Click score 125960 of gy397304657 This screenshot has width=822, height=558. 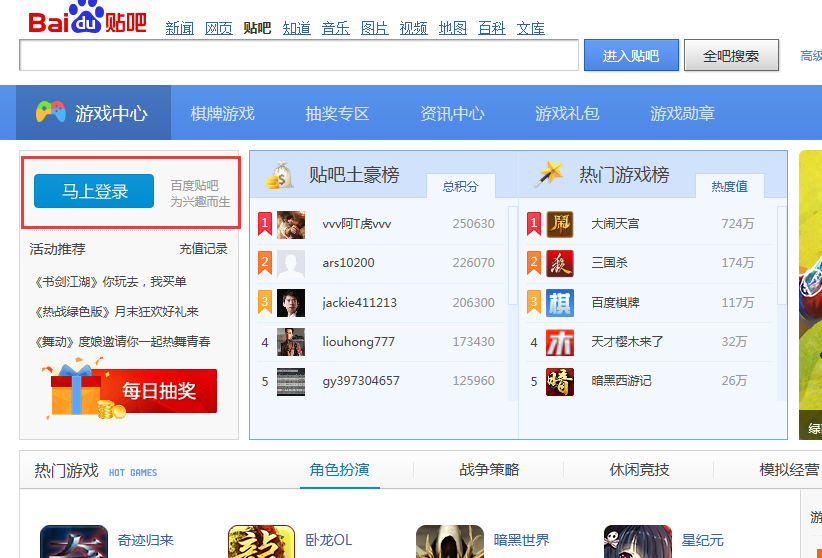click(473, 381)
